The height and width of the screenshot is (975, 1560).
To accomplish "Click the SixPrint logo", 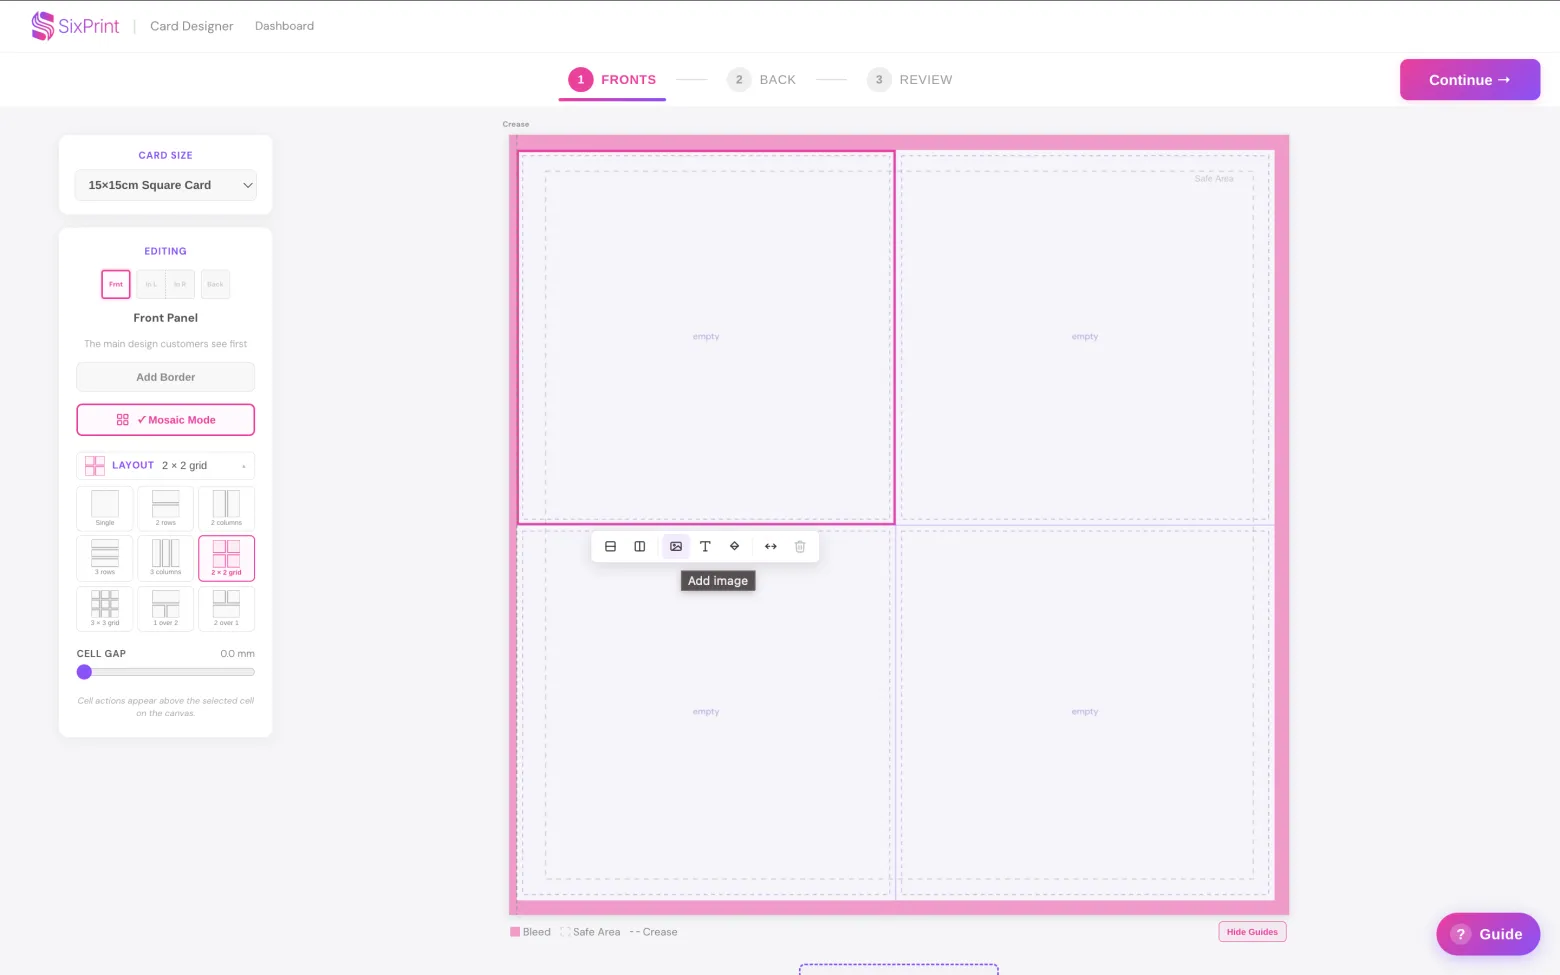I will [75, 26].
